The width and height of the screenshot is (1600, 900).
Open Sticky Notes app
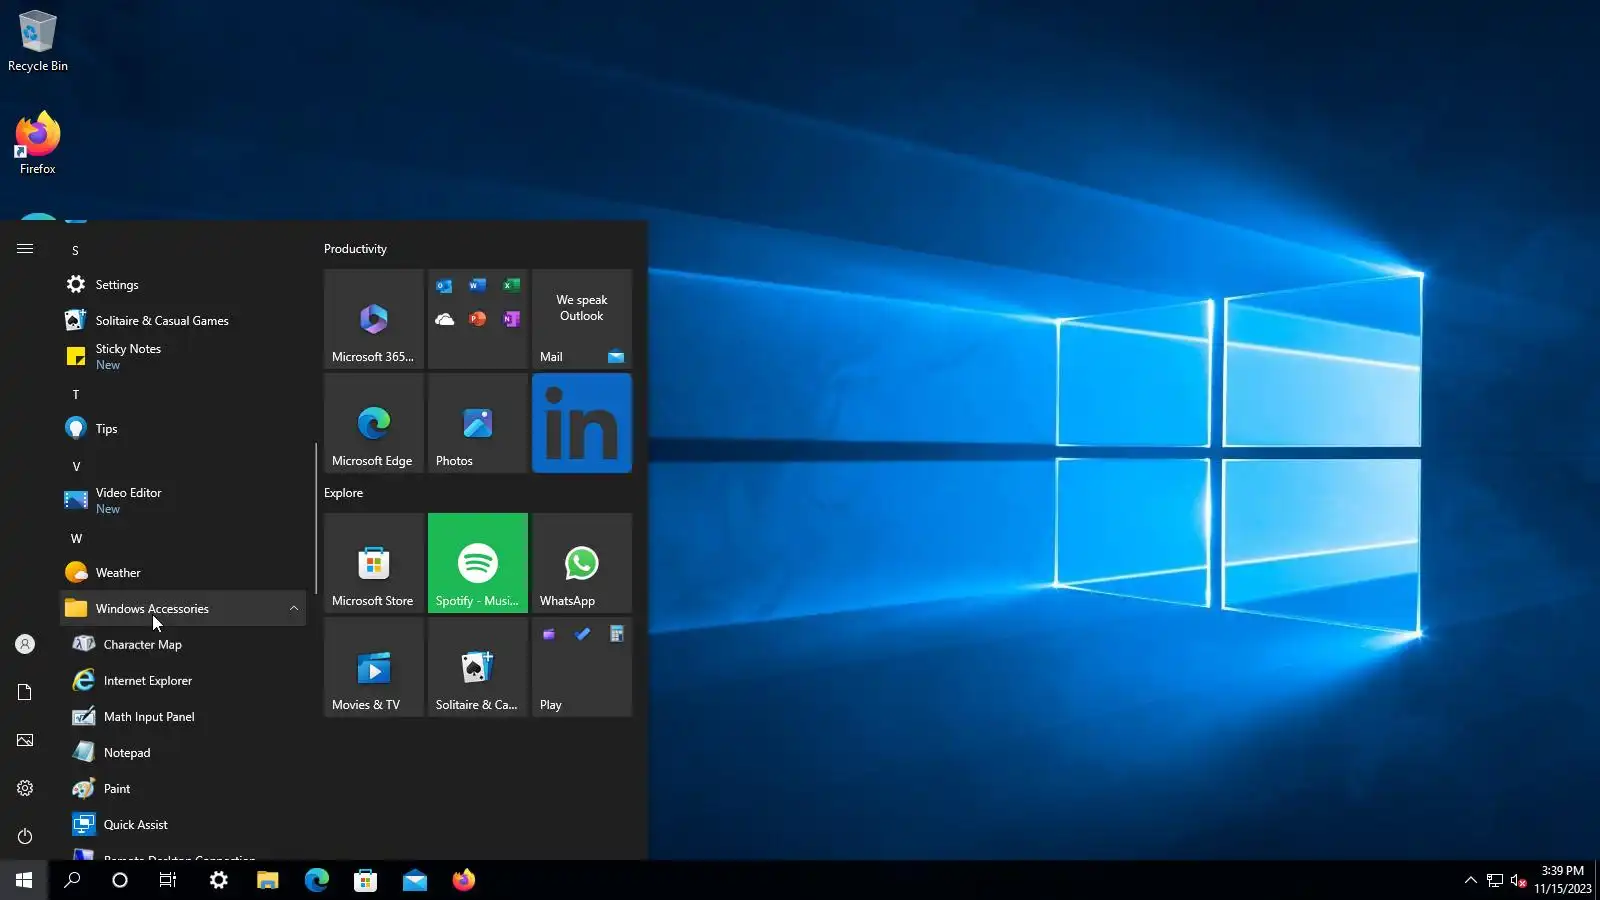183,357
